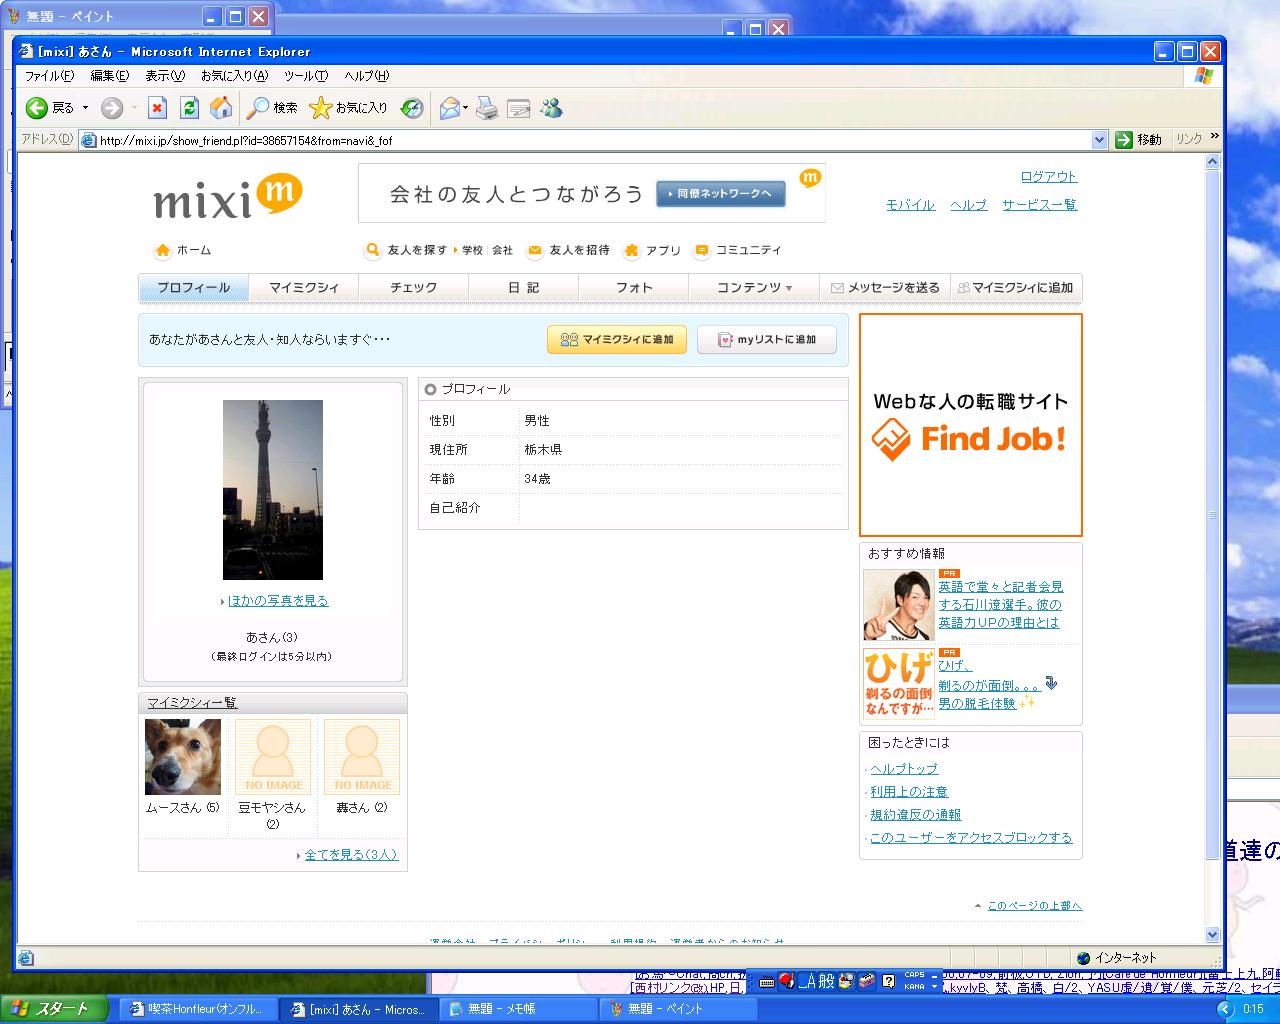Go to Home page icon in toolbar
The height and width of the screenshot is (1024, 1280).
(x=221, y=108)
